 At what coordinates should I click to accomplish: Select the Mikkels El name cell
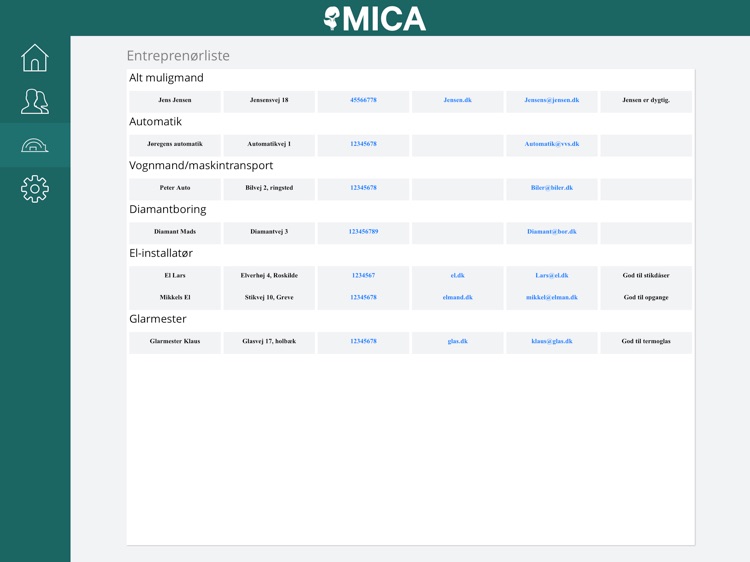point(175,299)
